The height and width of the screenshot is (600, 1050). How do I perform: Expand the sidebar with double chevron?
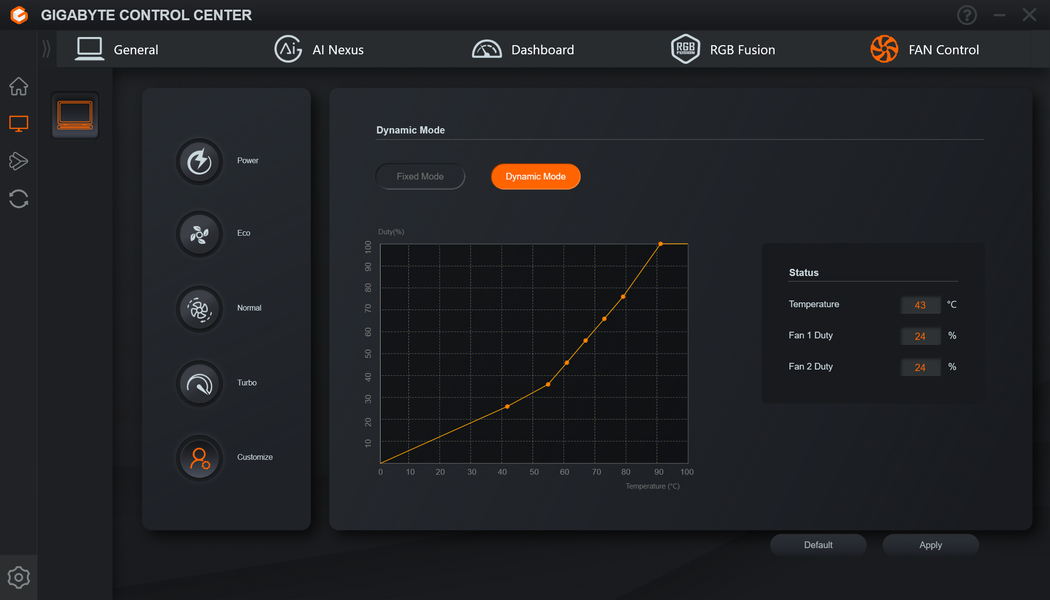point(46,49)
